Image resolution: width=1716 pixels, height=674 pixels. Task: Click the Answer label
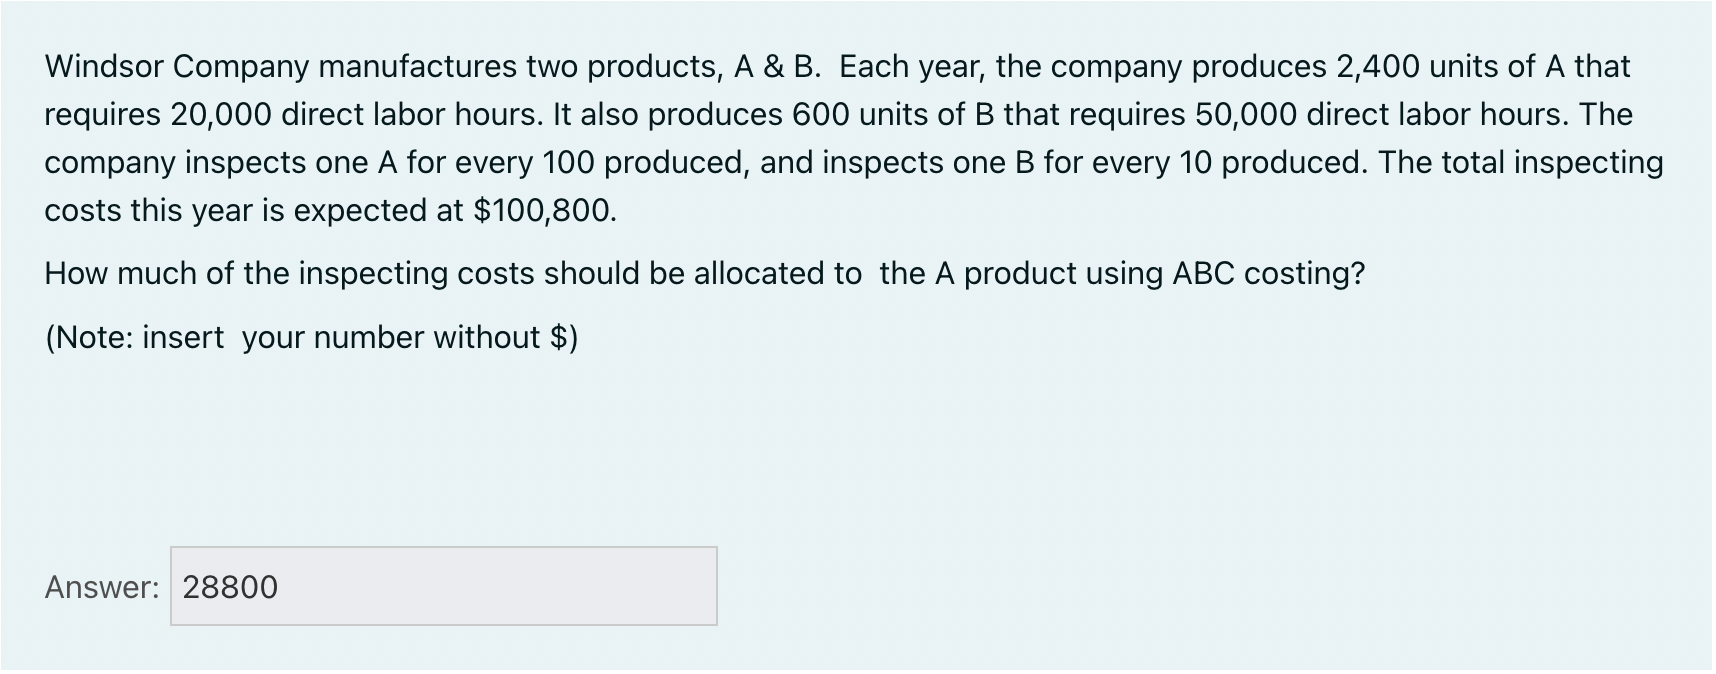click(x=101, y=588)
